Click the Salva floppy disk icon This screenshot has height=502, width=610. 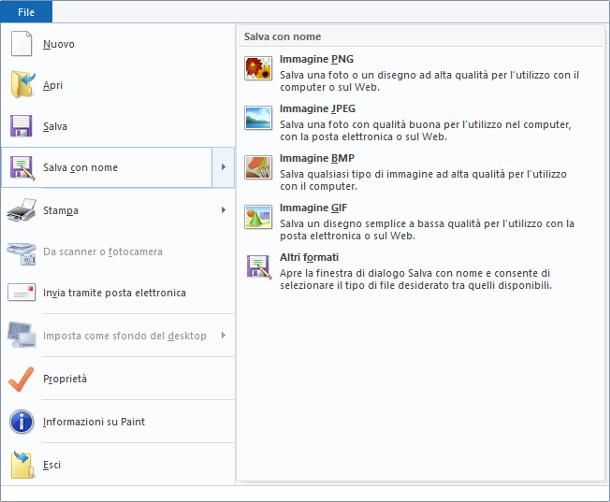(21, 126)
